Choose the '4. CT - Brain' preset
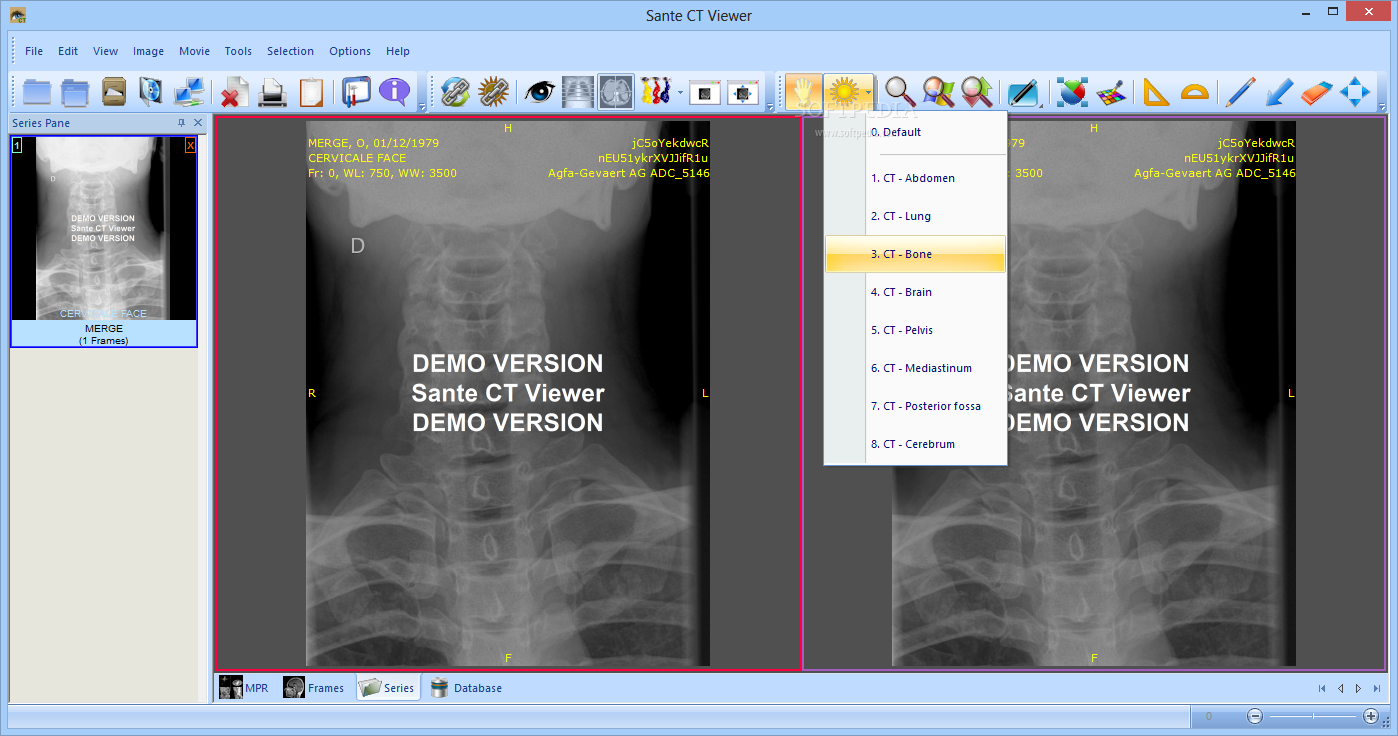1398x736 pixels. click(x=915, y=292)
